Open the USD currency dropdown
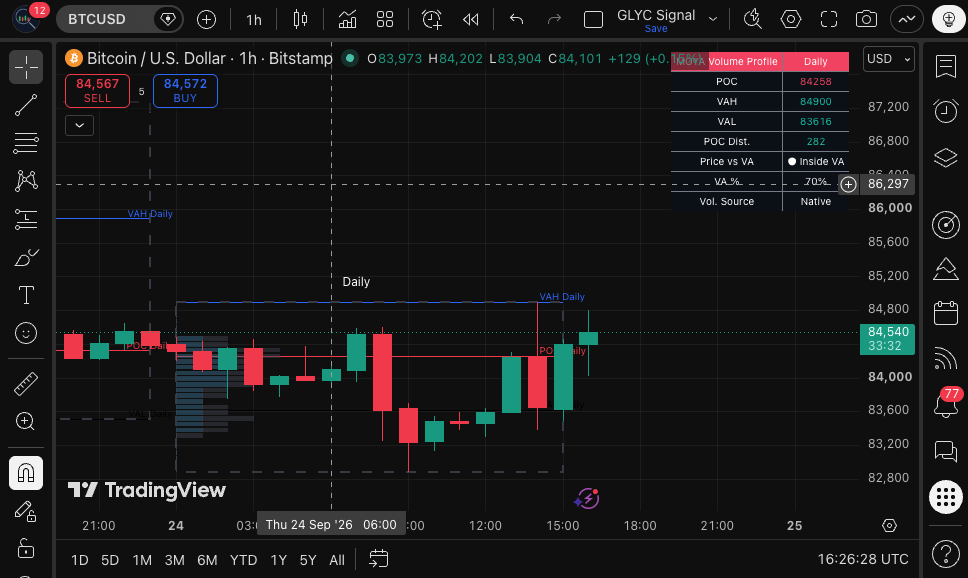Screen dimensions: 968x578 coord(888,59)
